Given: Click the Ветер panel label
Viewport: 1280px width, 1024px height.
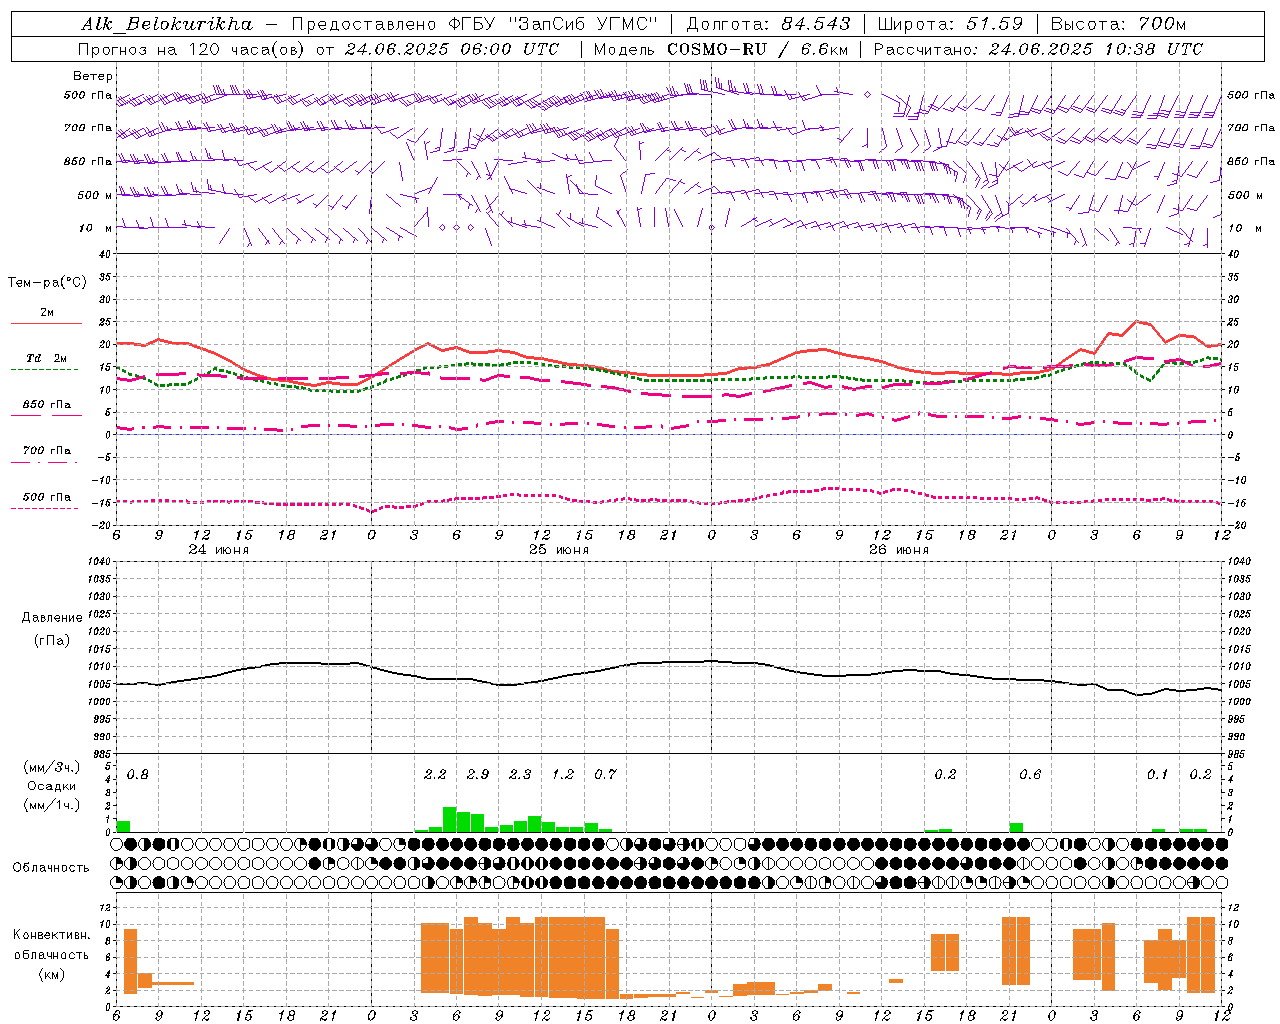Looking at the screenshot, I should pos(93,76).
